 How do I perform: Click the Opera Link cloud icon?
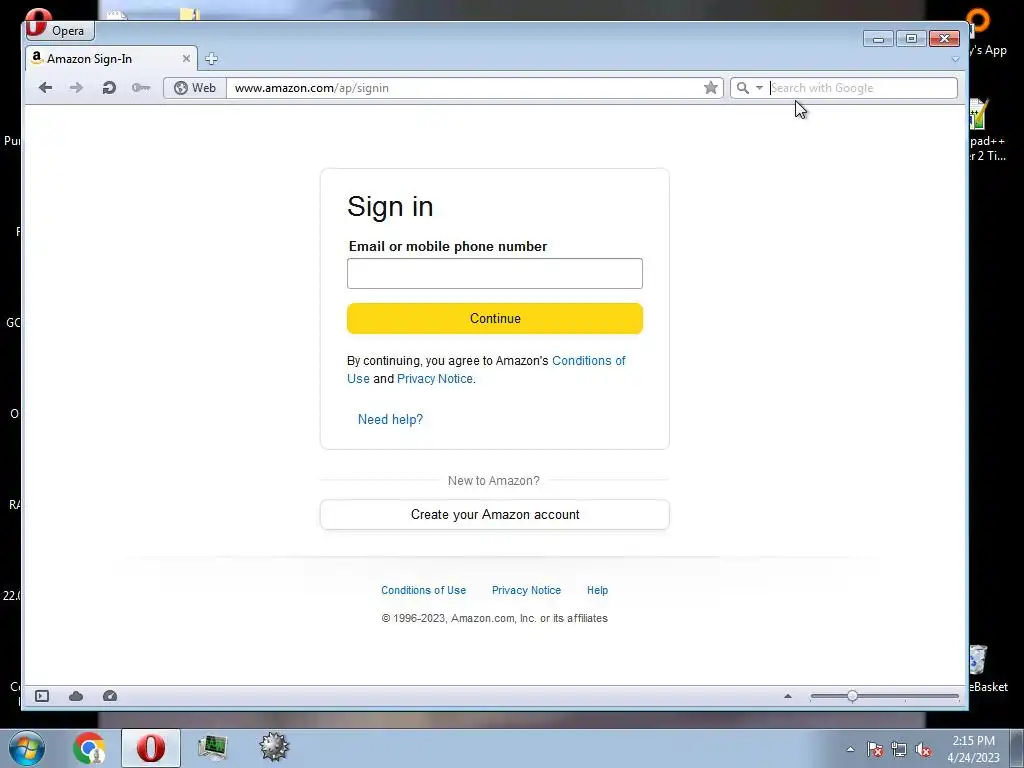point(76,696)
